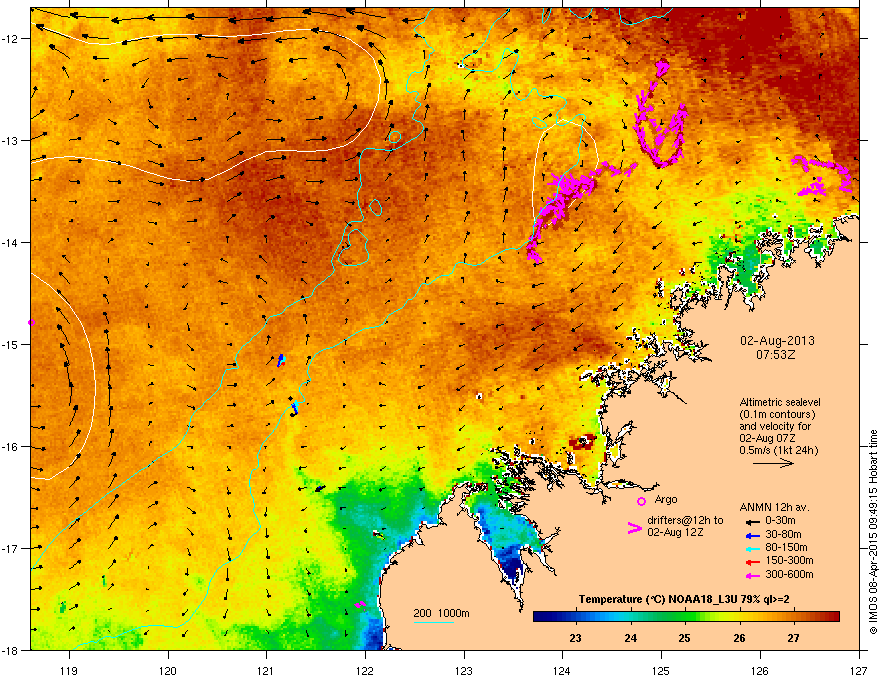Viewport: 880px width, 680px height.
Task: Click the longitude axis label '119'
Action: point(69,670)
